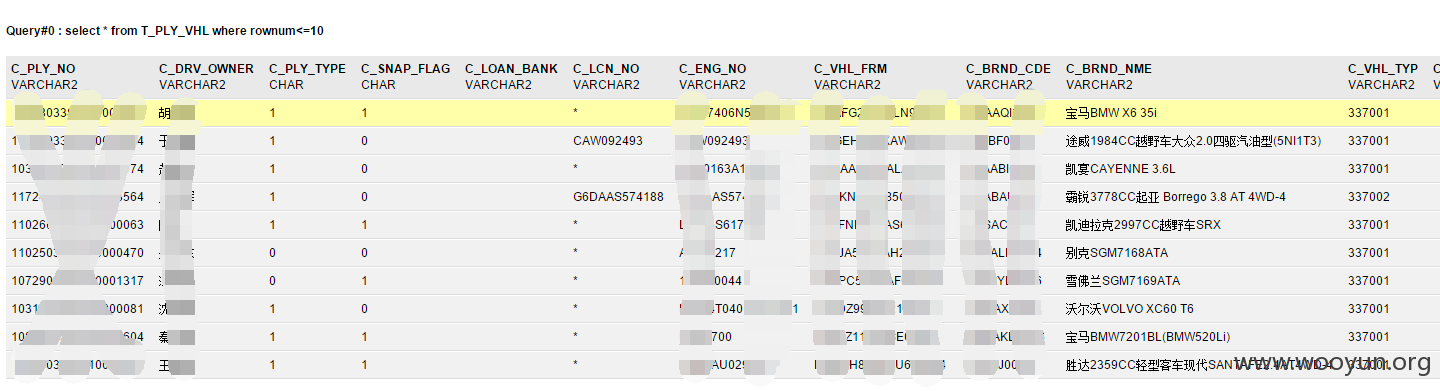Image resolution: width=1440 pixels, height=391 pixels.
Task: Click the 沃尔沃VOLVO XC60 T6 cell
Action: (1130, 309)
